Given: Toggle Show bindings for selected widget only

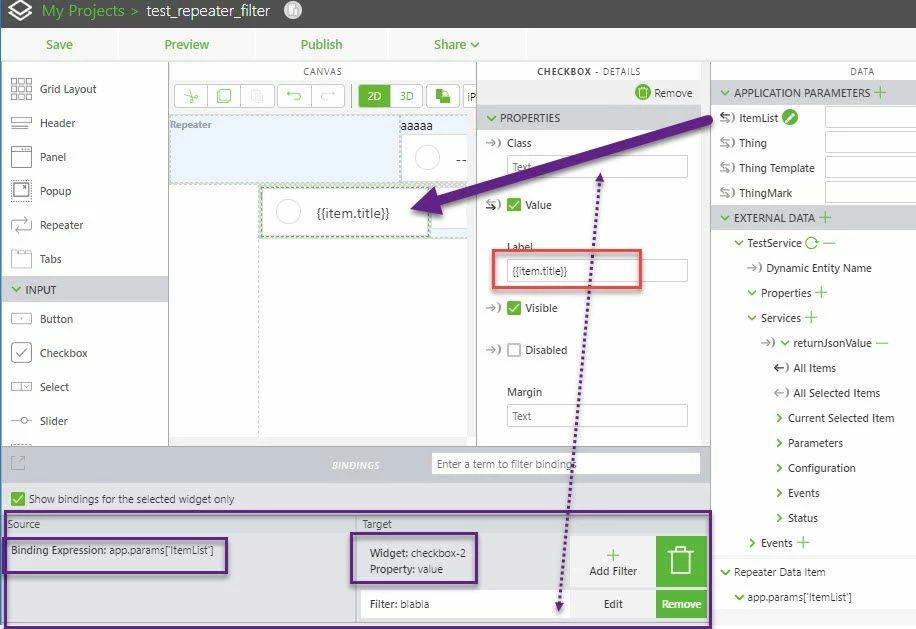Looking at the screenshot, I should (18, 499).
